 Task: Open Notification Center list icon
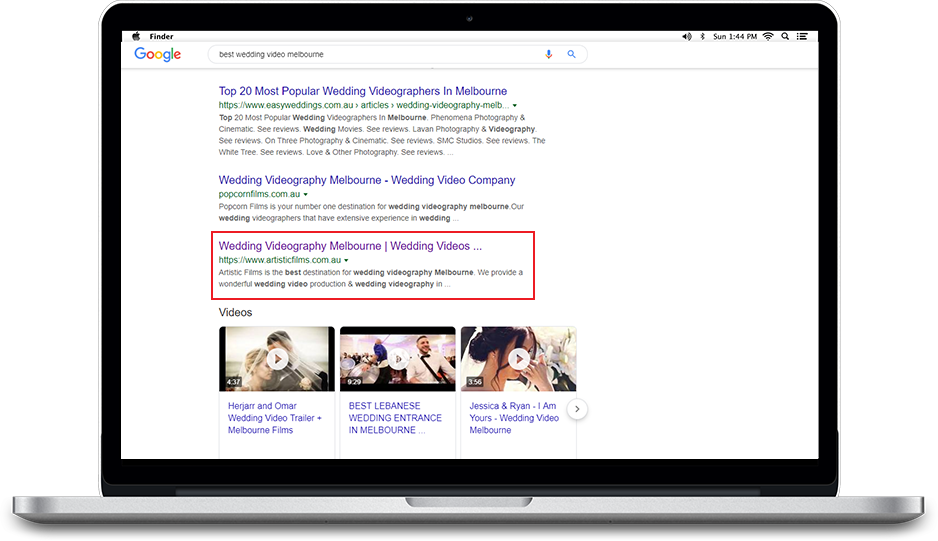click(802, 37)
